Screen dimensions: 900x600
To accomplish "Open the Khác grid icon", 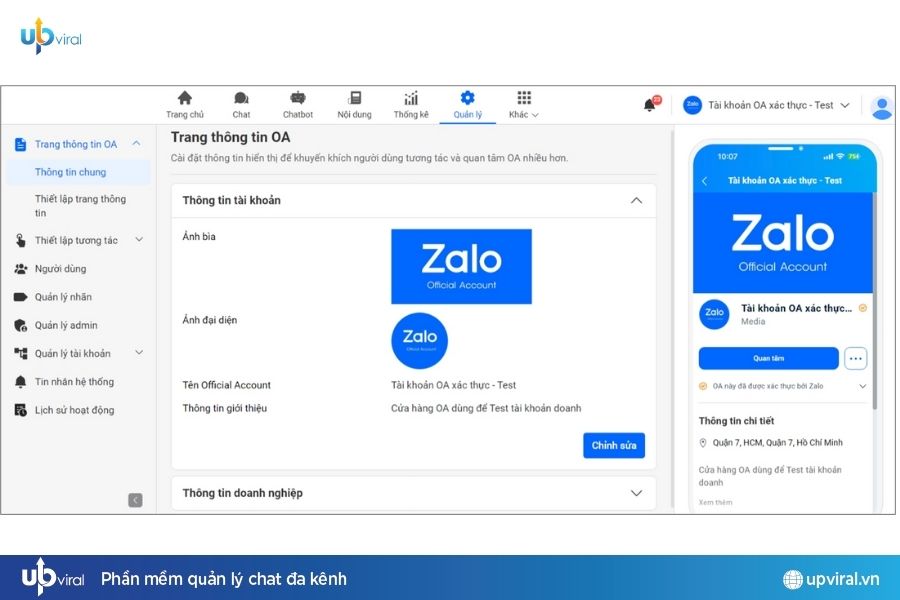I will (x=524, y=98).
